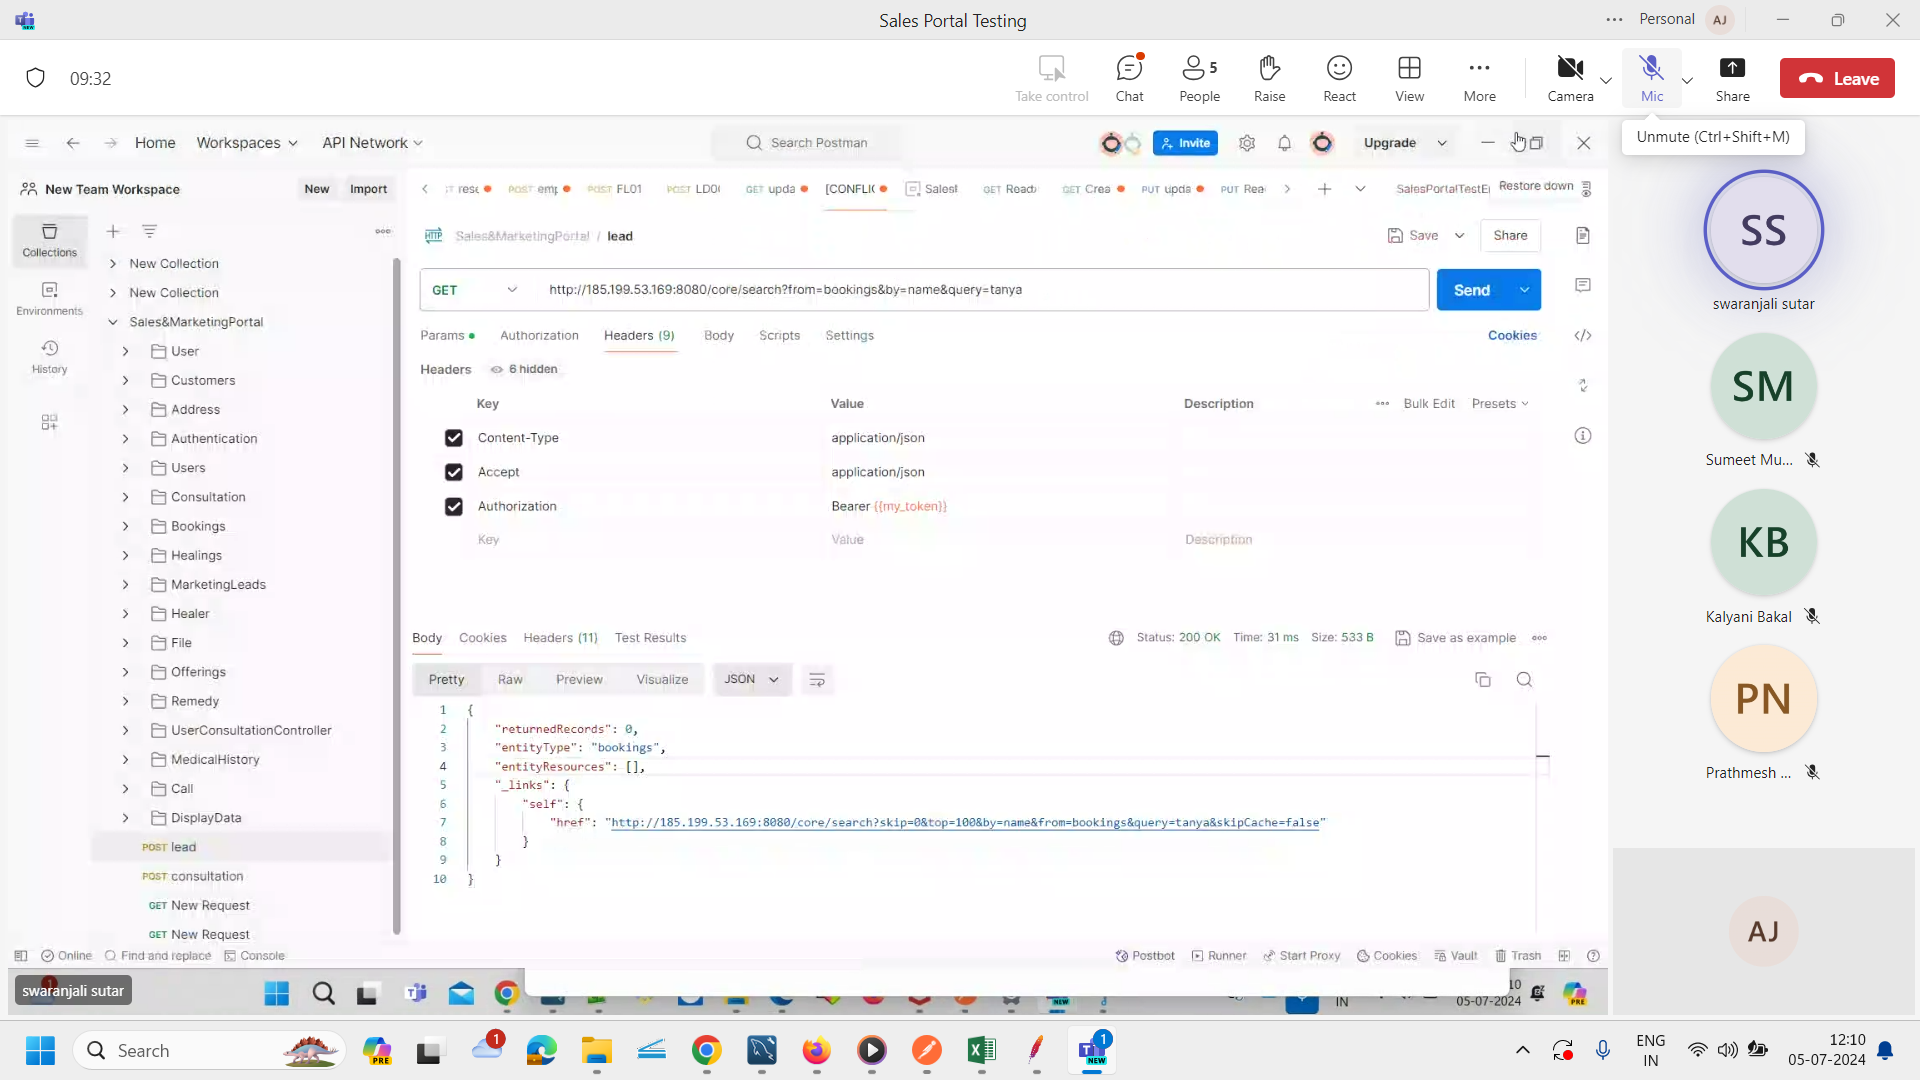
Task: Show the 6 hidden headers
Action: coord(524,369)
